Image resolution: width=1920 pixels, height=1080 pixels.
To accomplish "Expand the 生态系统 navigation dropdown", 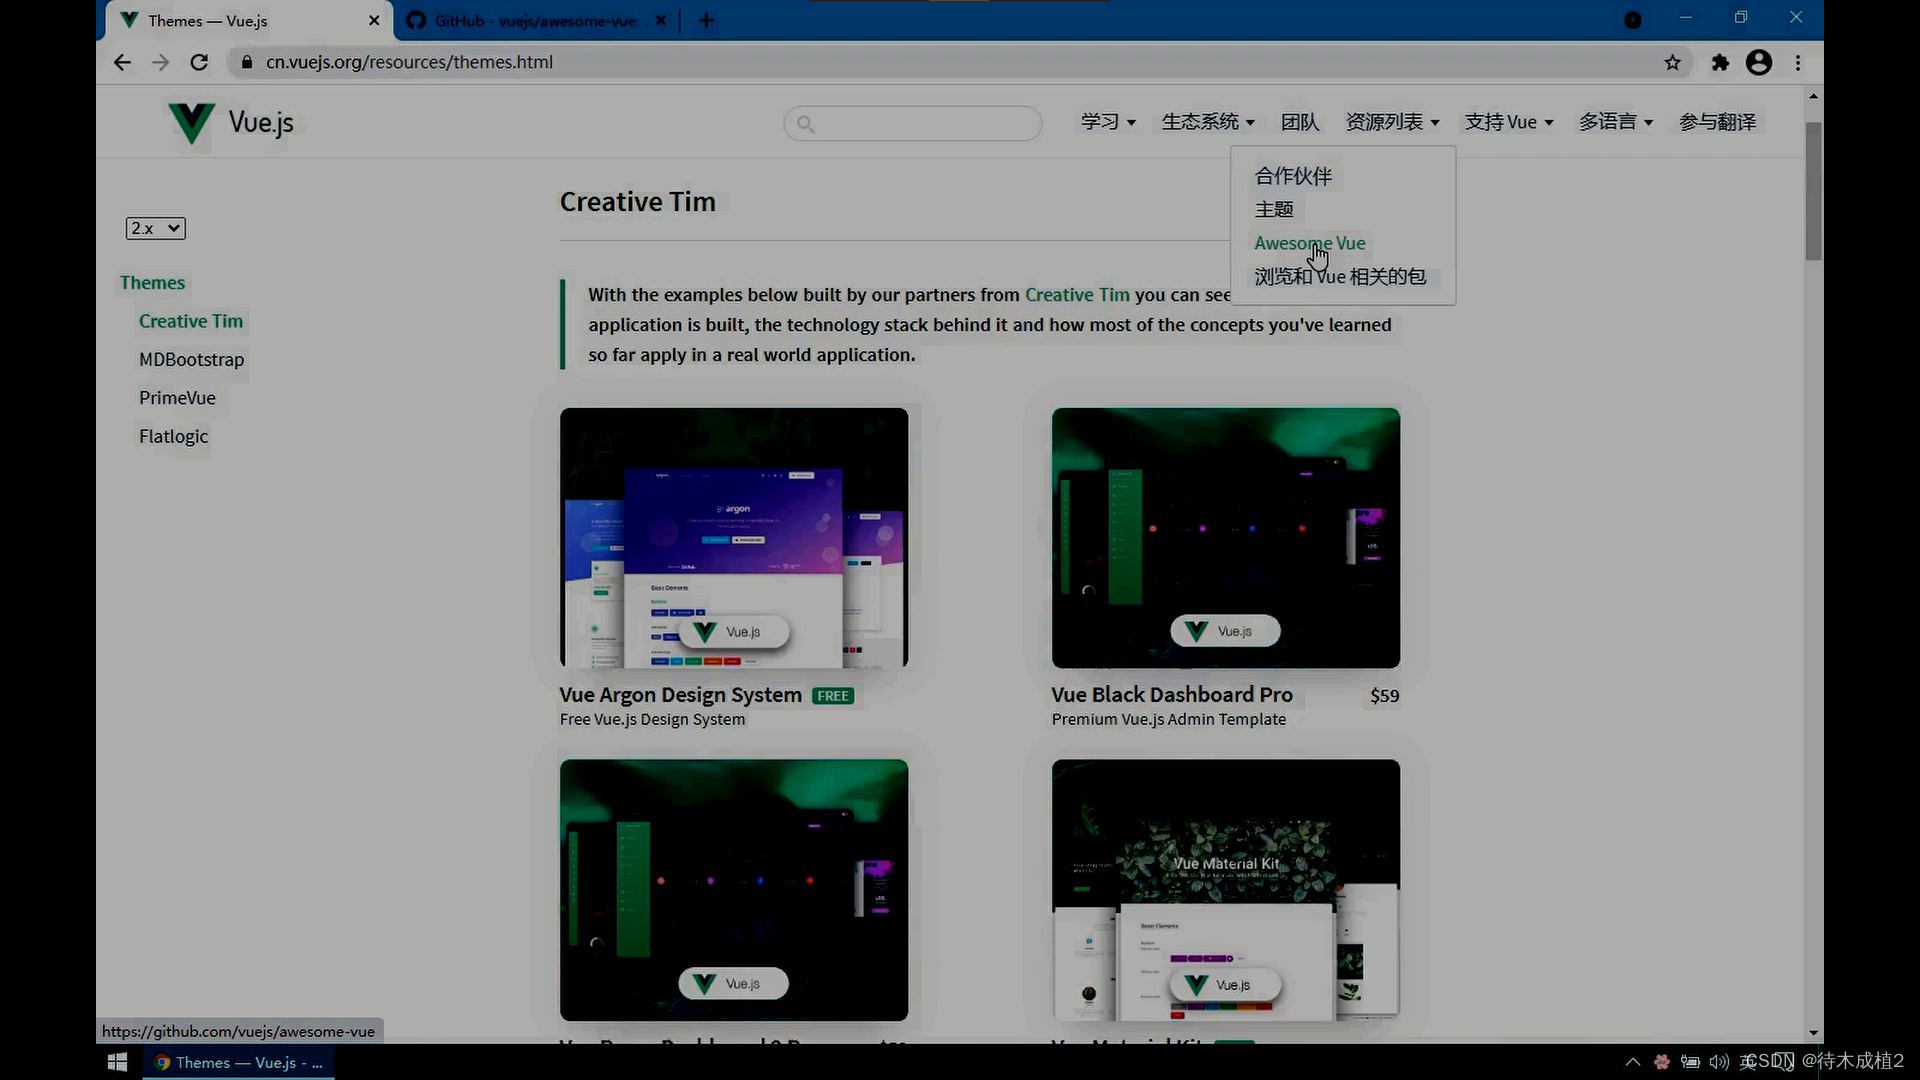I will click(1208, 122).
